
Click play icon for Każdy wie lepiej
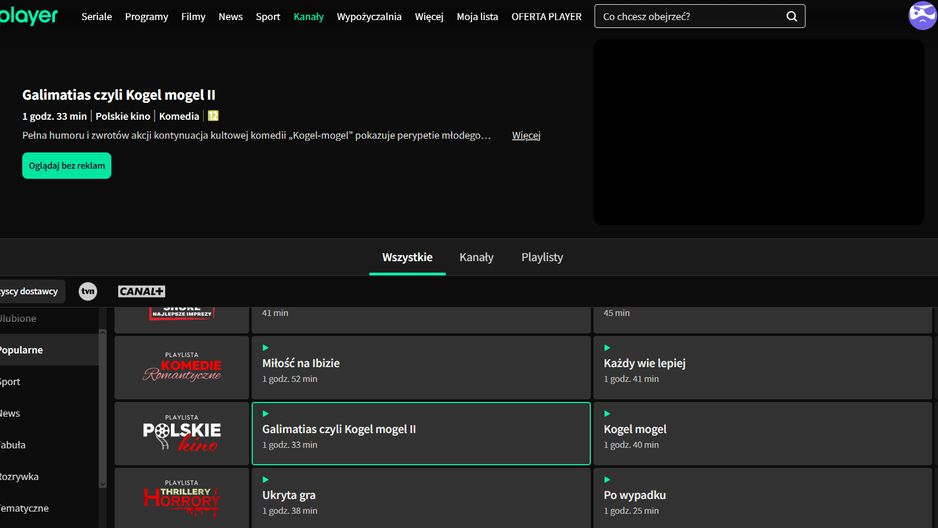[x=607, y=347]
